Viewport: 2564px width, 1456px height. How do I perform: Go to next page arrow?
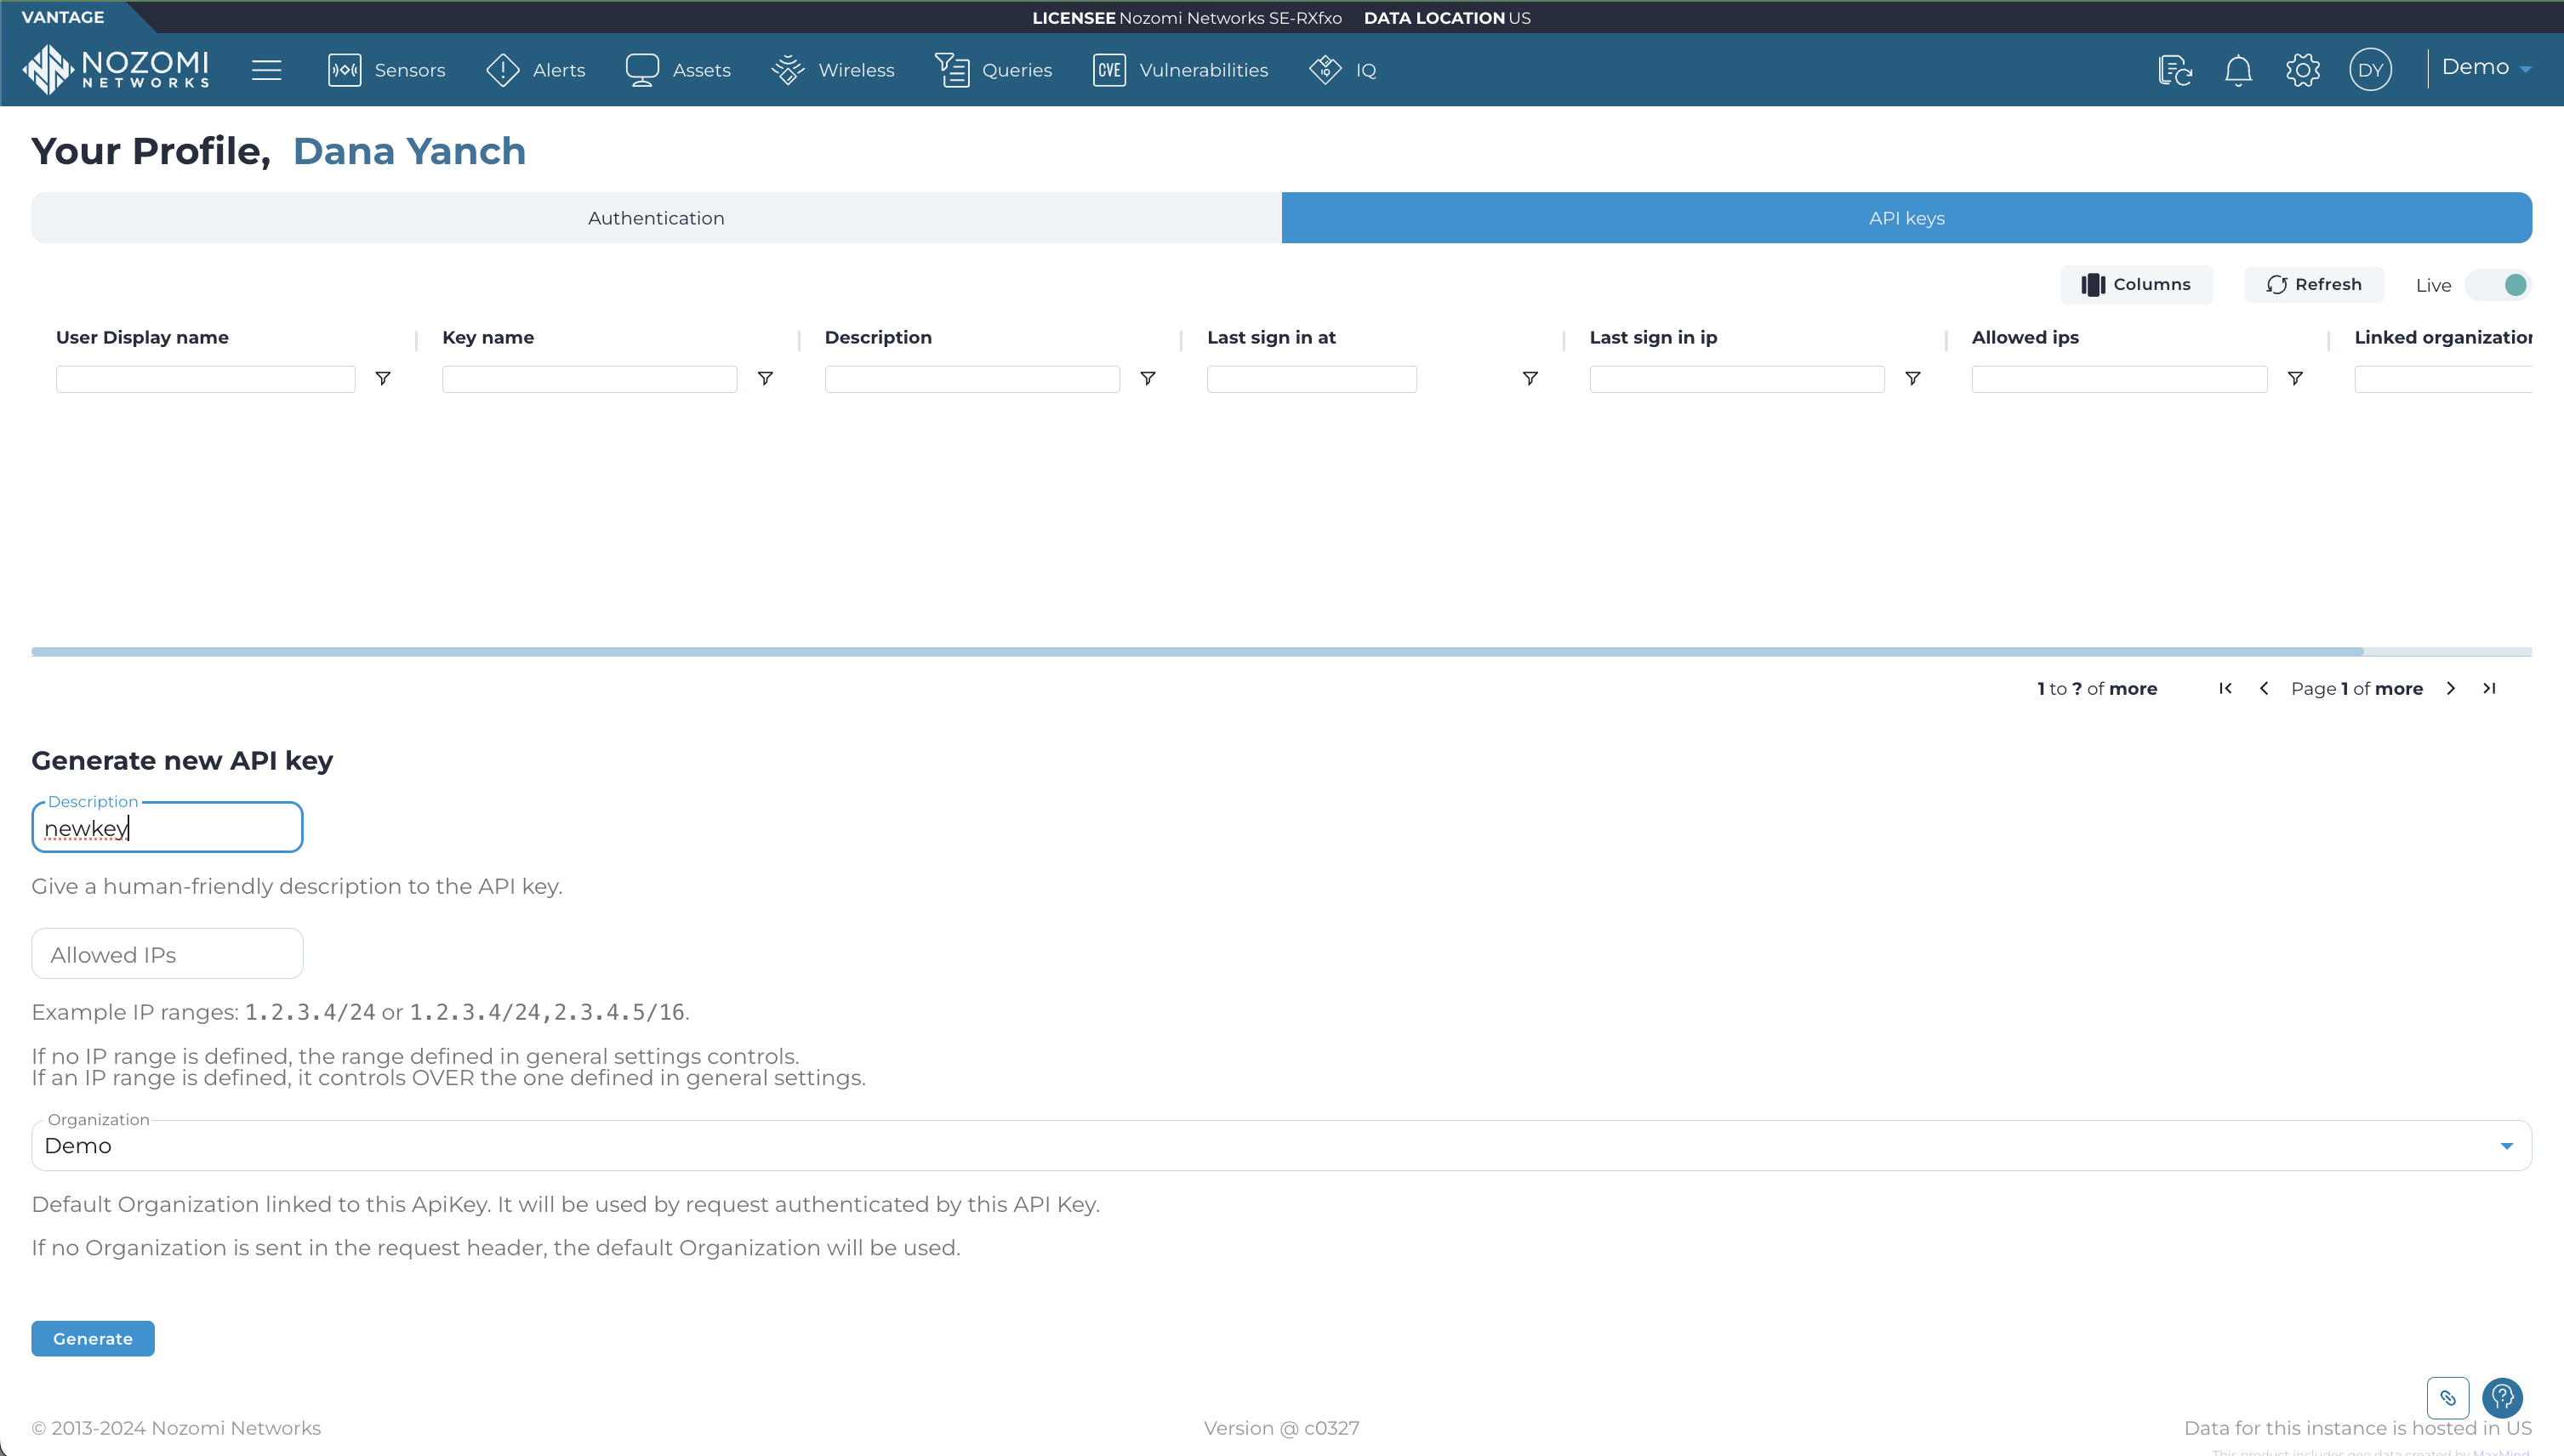click(2451, 688)
